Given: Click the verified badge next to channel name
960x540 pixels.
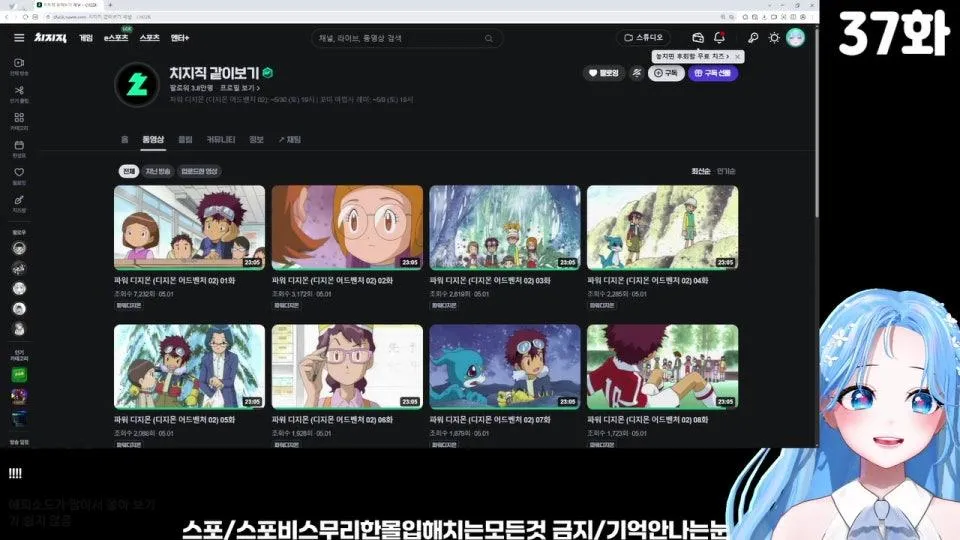Looking at the screenshot, I should pos(268,73).
